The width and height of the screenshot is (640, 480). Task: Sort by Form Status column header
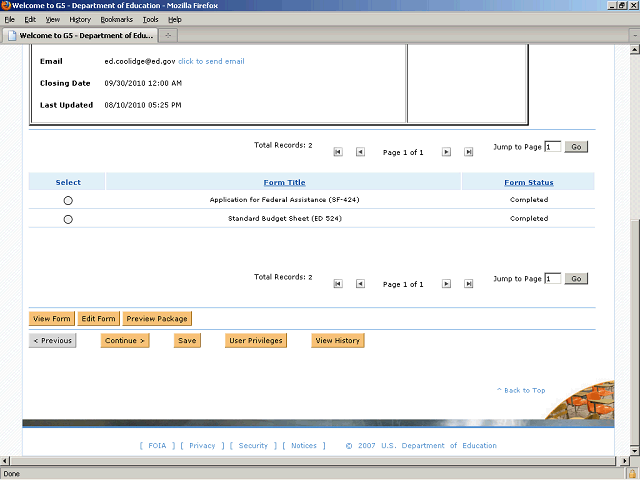[529, 182]
